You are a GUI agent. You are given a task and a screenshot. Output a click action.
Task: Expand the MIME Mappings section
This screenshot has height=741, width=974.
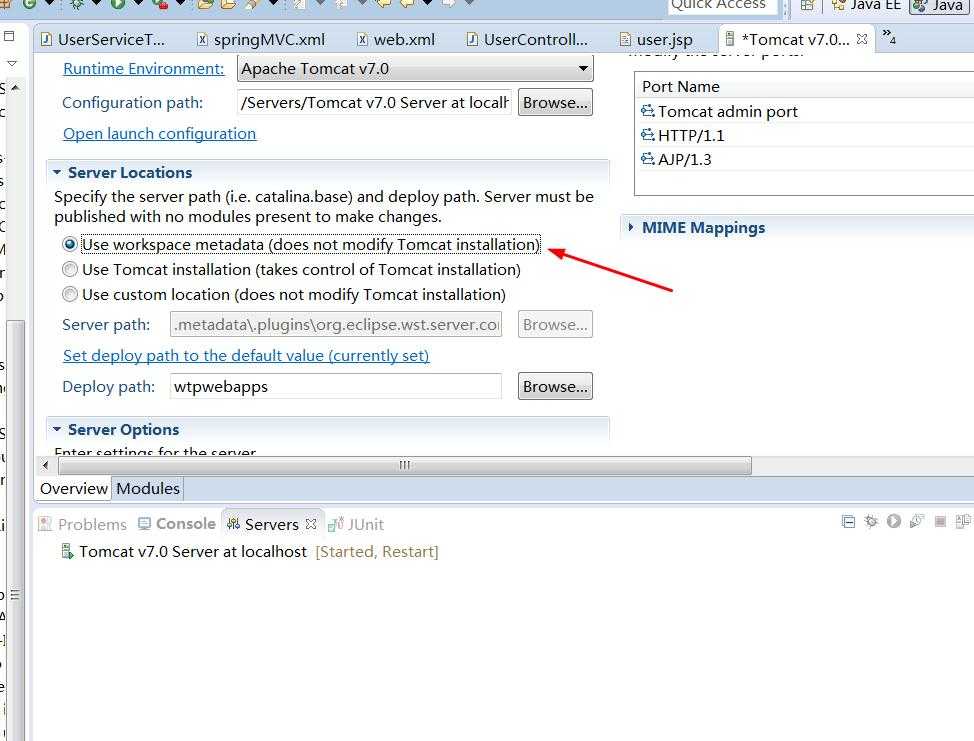point(631,227)
